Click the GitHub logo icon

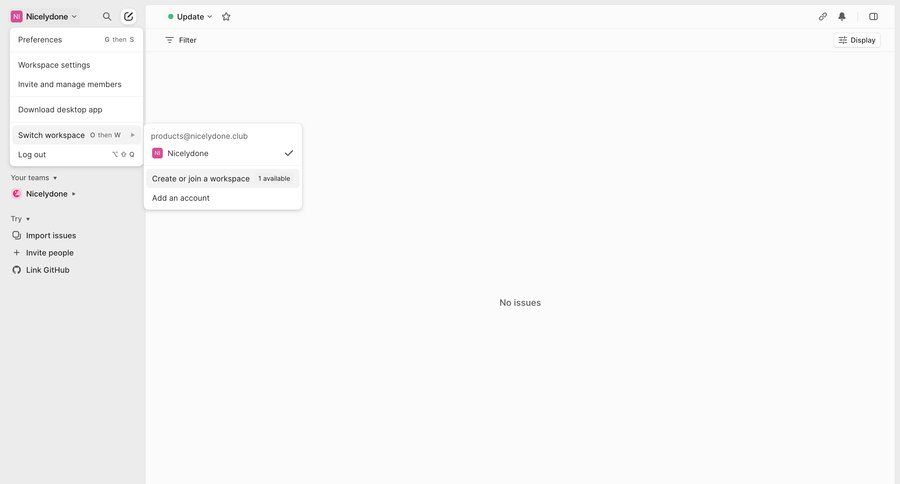pos(17,270)
